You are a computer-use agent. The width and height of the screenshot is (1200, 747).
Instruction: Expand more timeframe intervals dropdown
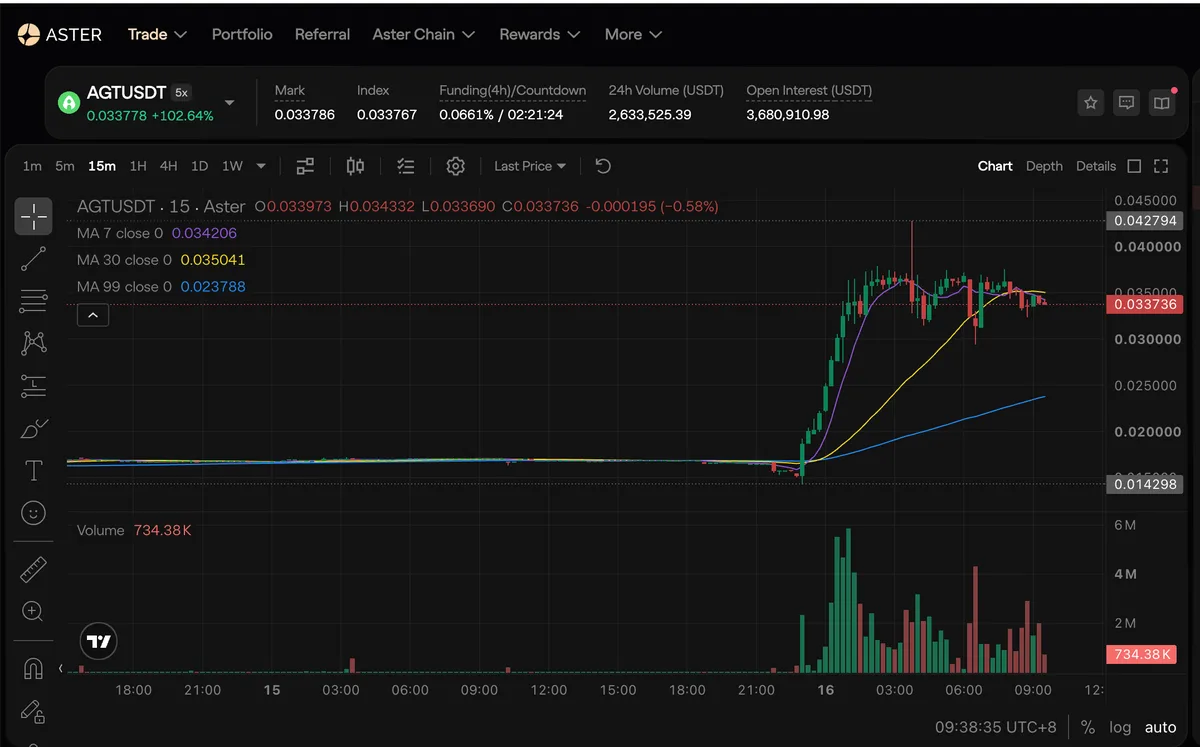tap(261, 166)
